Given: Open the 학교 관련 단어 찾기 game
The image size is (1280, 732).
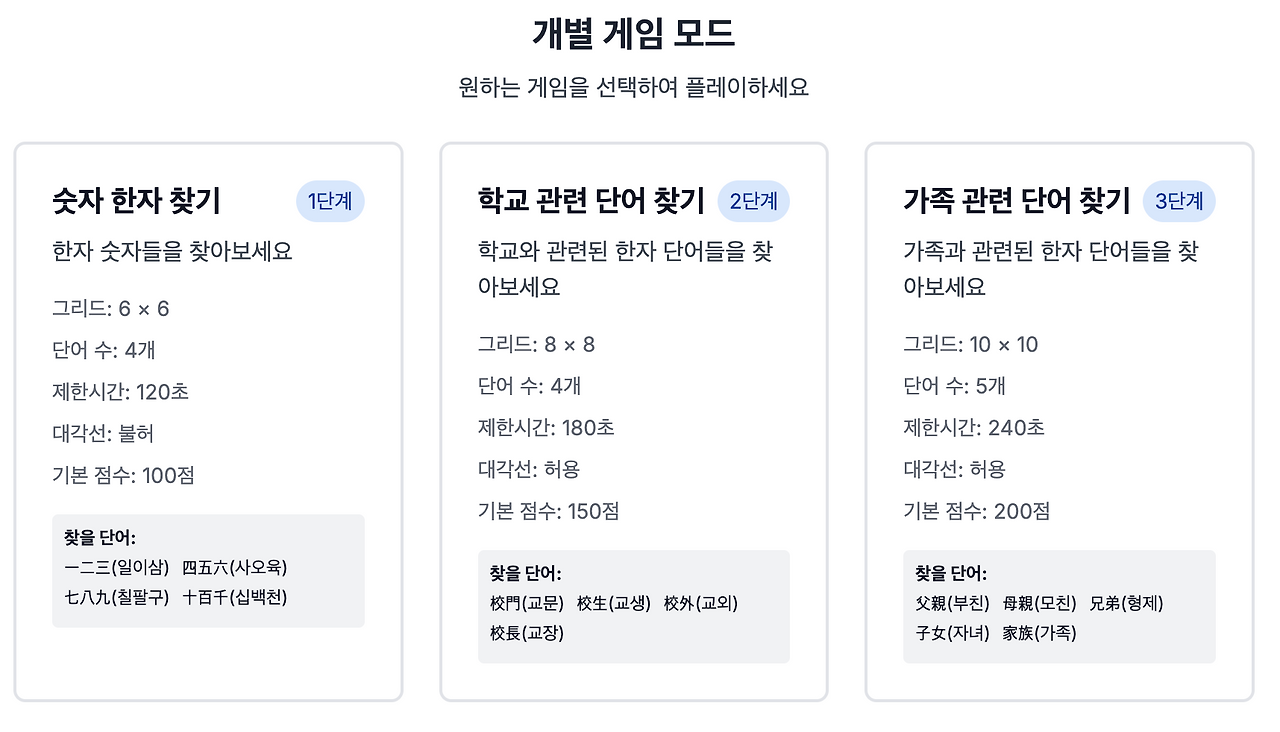Looking at the screenshot, I should 634,420.
